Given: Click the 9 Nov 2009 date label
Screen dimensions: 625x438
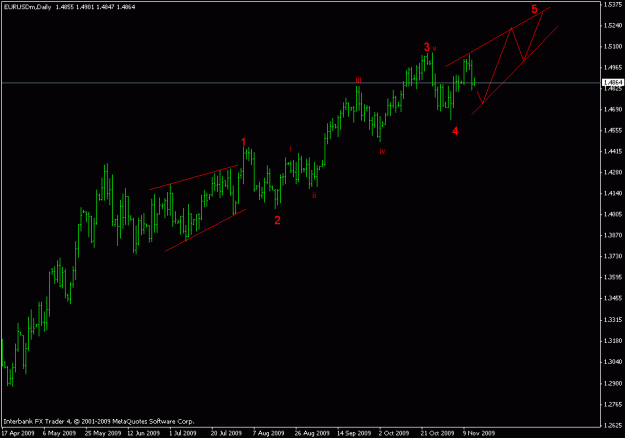Looking at the screenshot, I should point(479,433).
